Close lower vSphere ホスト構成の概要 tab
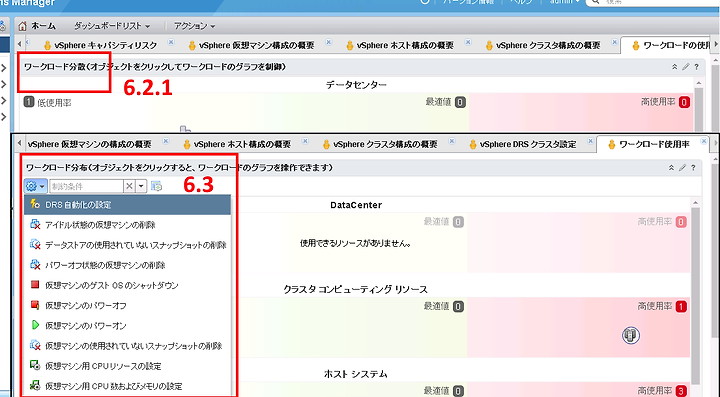The image size is (720, 397). click(305, 141)
